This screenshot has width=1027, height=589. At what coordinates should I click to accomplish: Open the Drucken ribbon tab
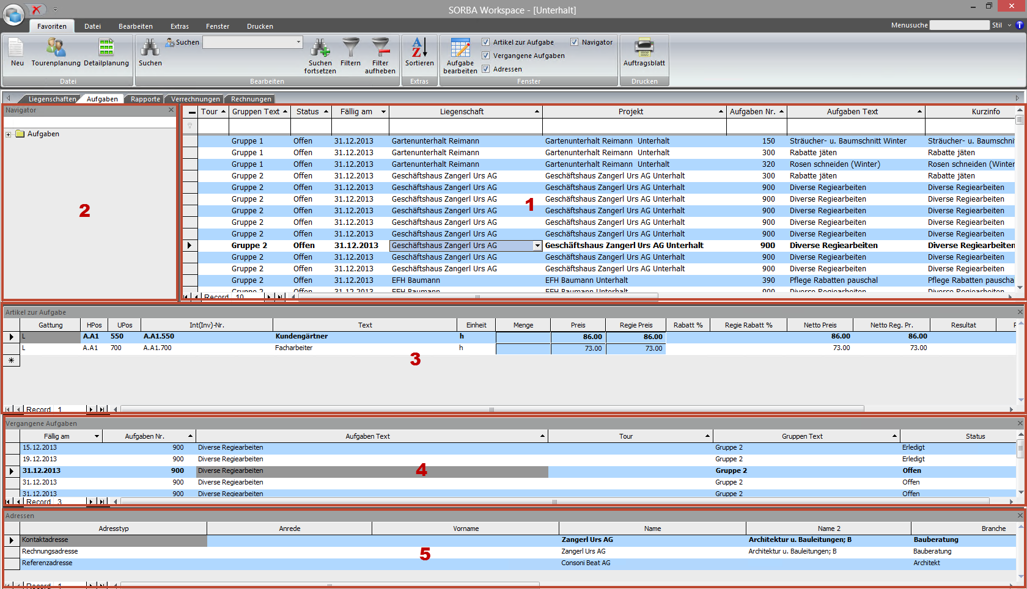tap(260, 26)
